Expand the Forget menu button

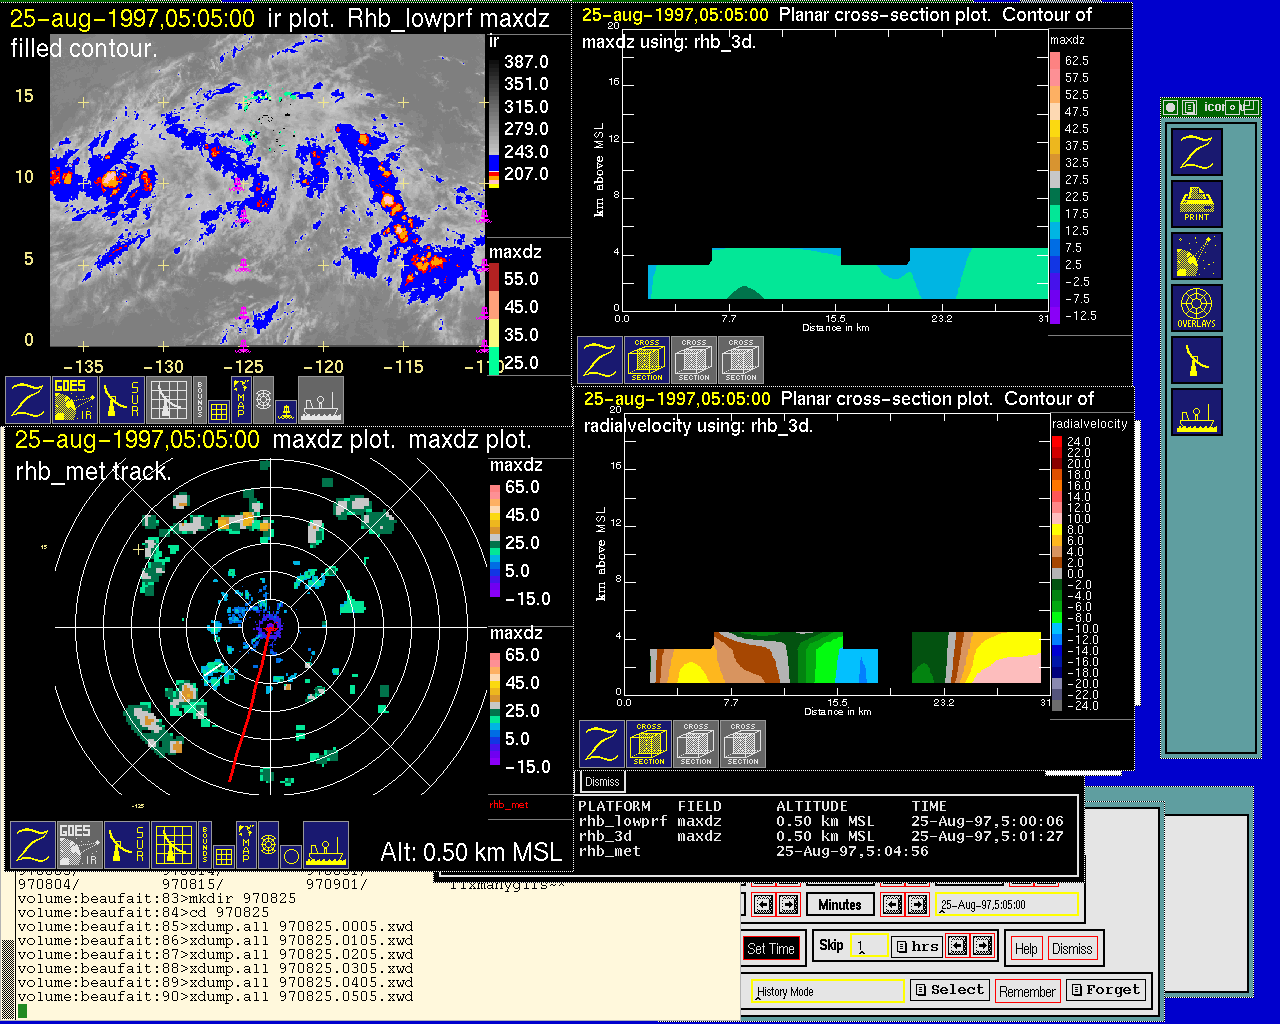pos(1104,990)
